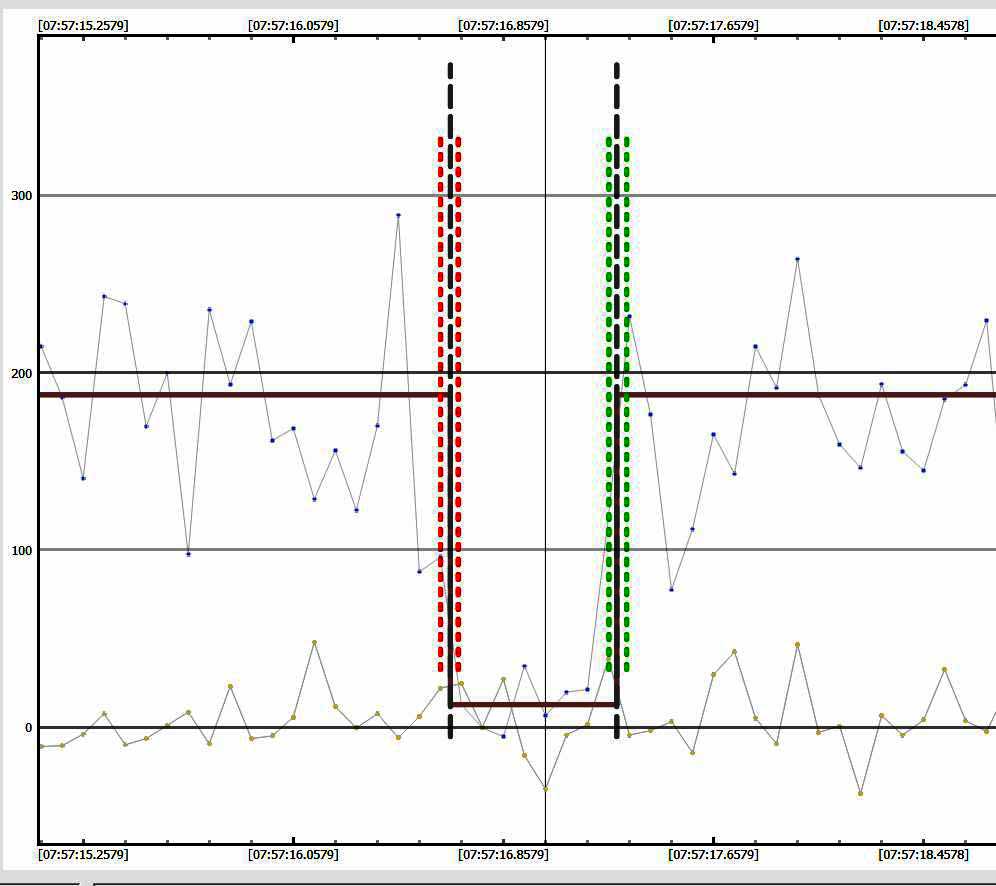Click bottom axis label [07:57:15.2579]
Image resolution: width=996 pixels, height=886 pixels.
coord(83,854)
